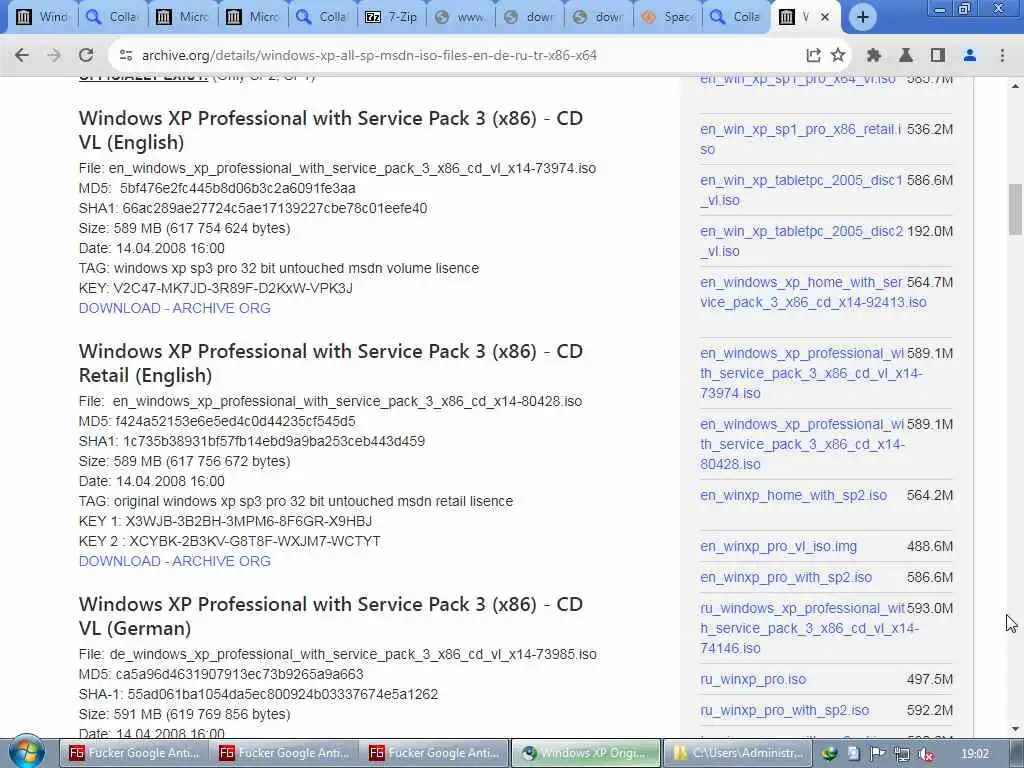
Task: Click 'Size: 591 MB (619 769 856 bytes)' text
Action: [x=185, y=714]
